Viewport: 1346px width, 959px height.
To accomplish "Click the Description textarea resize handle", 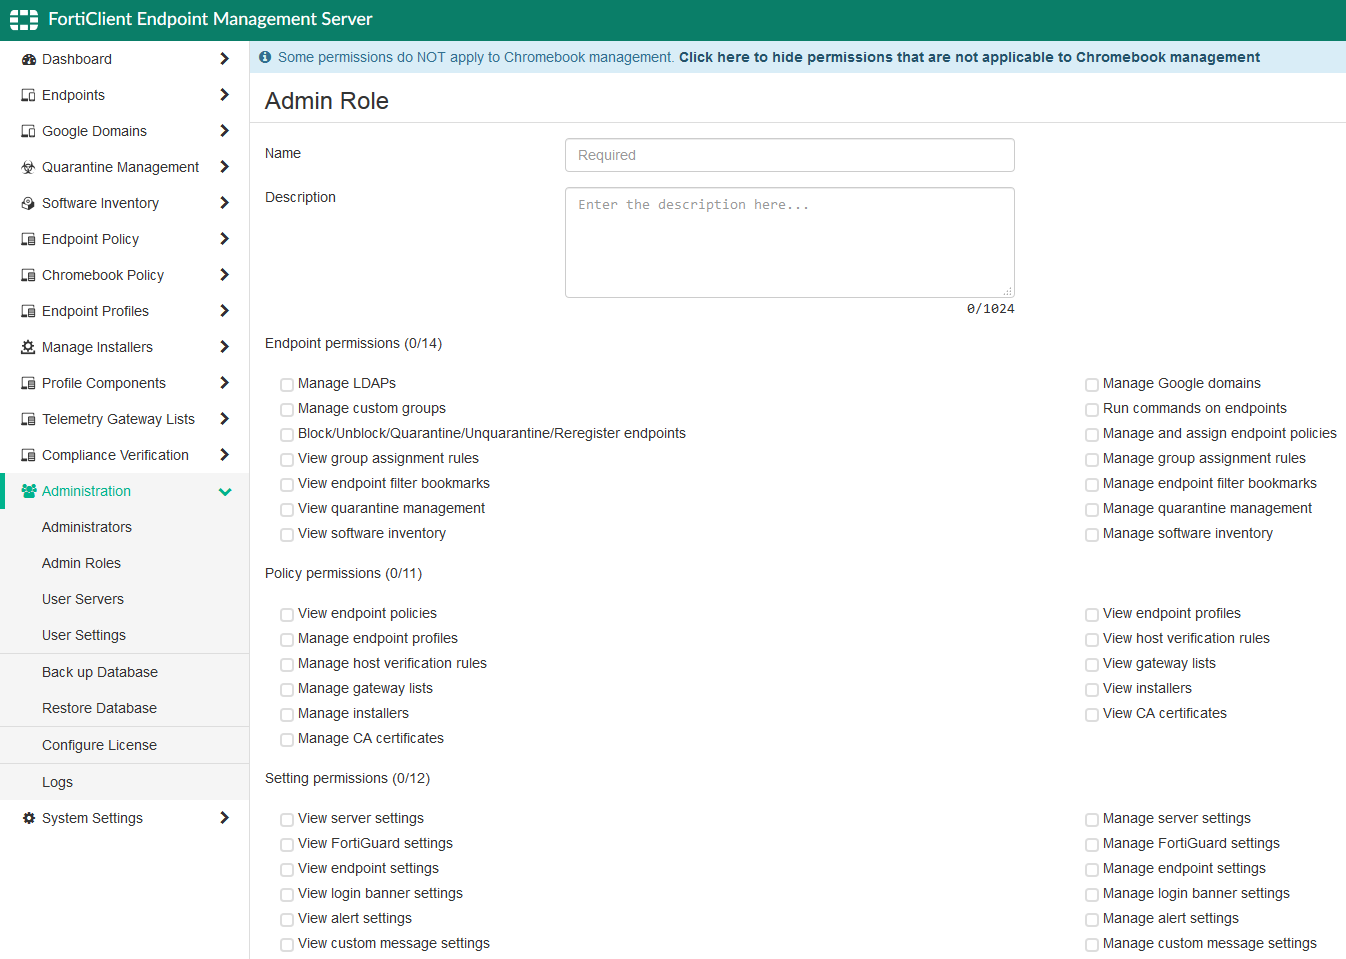I will (x=1008, y=291).
